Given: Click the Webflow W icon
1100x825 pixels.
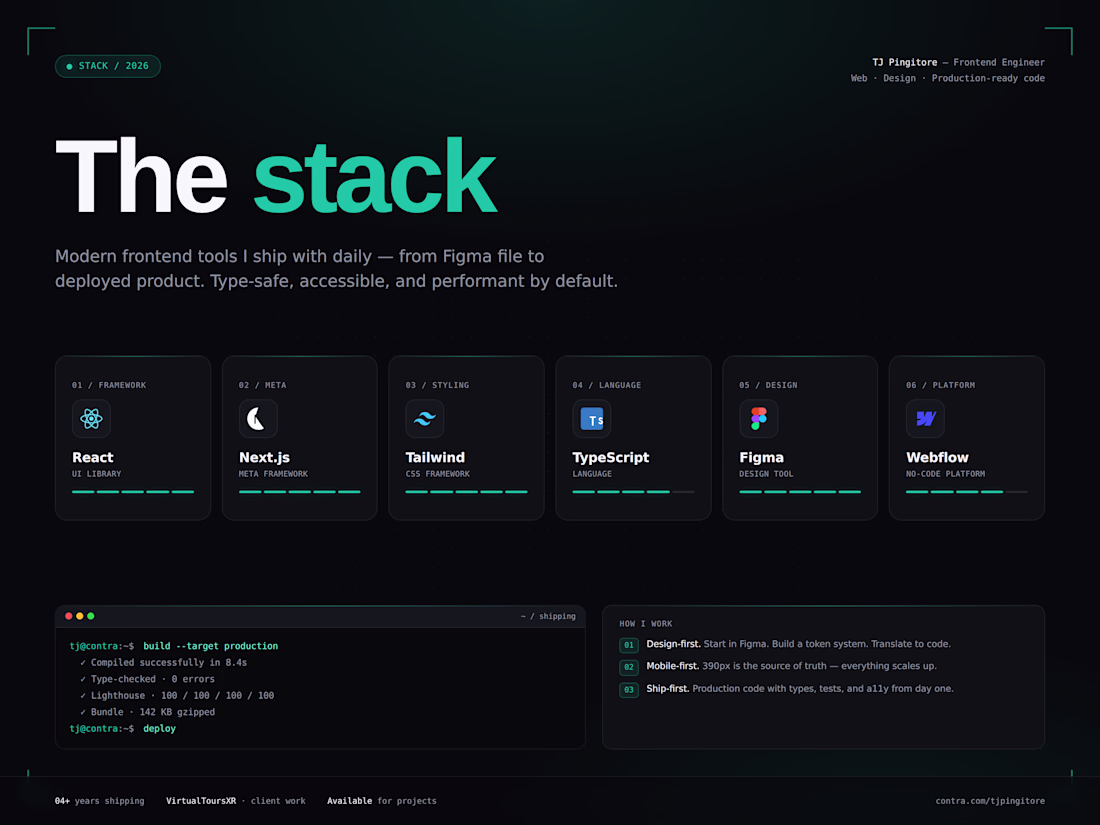Looking at the screenshot, I should (925, 419).
